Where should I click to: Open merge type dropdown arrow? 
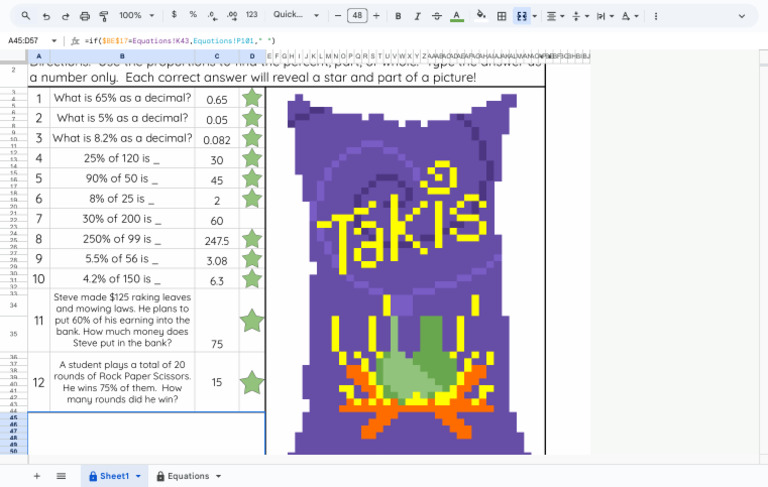534,16
